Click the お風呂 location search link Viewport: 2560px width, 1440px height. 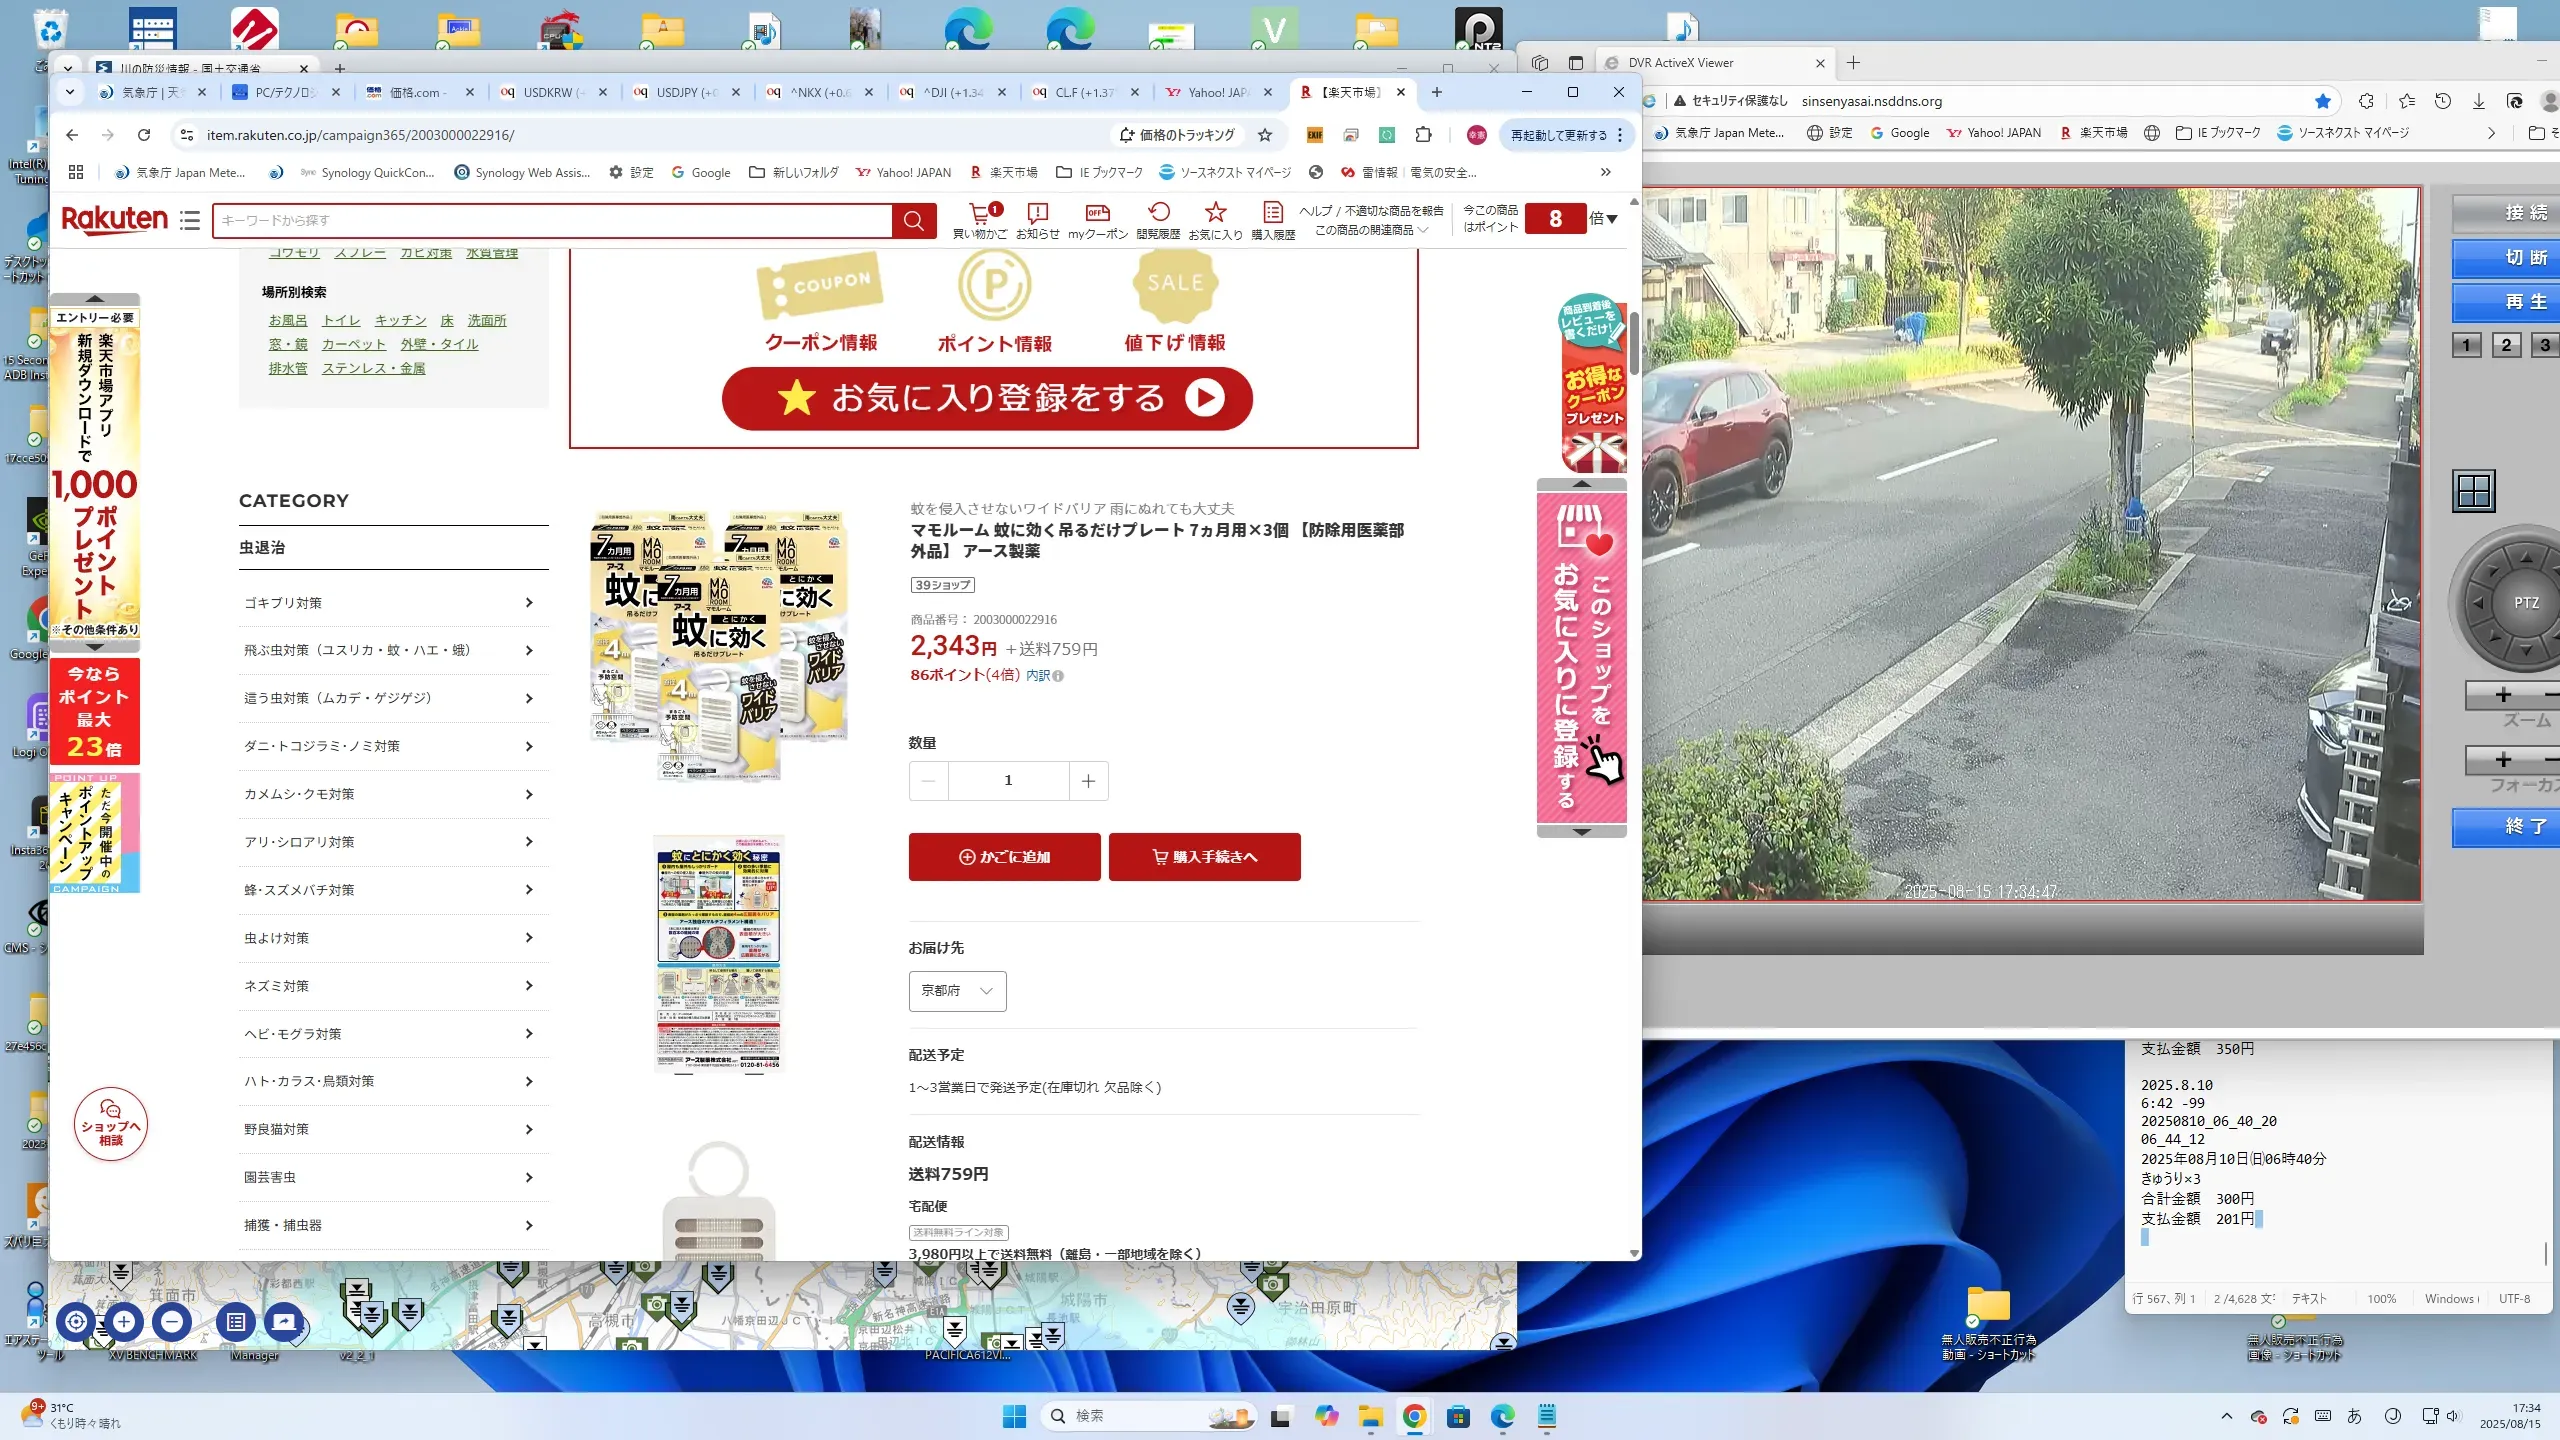click(288, 320)
